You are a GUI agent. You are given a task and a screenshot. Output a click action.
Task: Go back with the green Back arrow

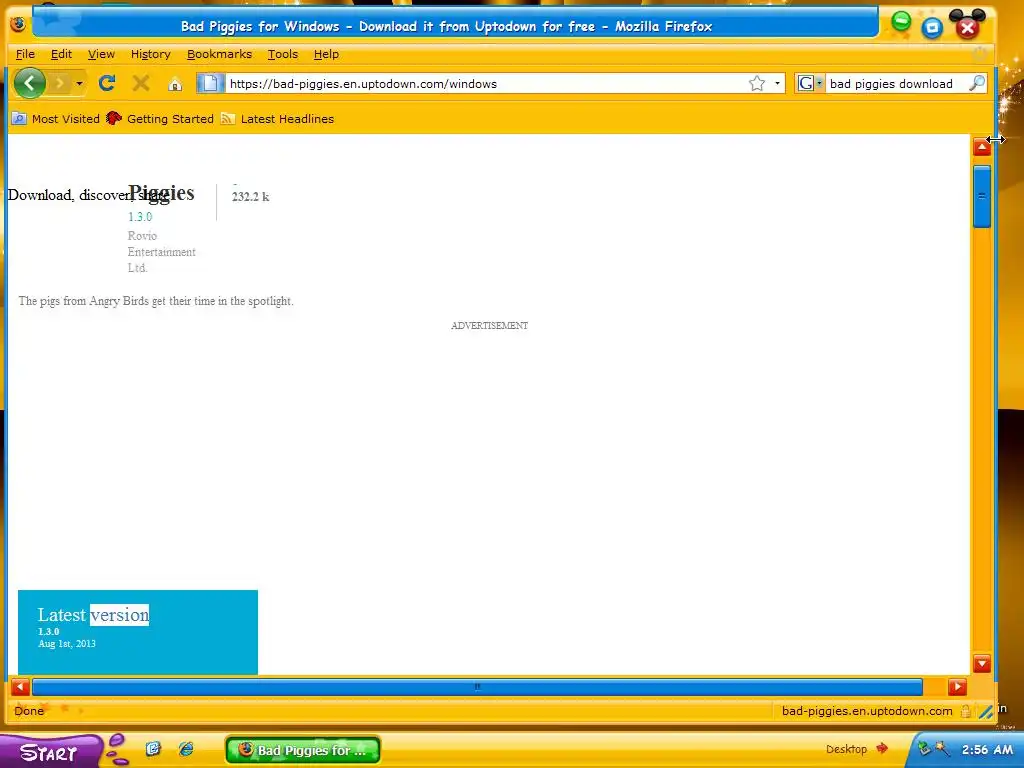point(29,83)
